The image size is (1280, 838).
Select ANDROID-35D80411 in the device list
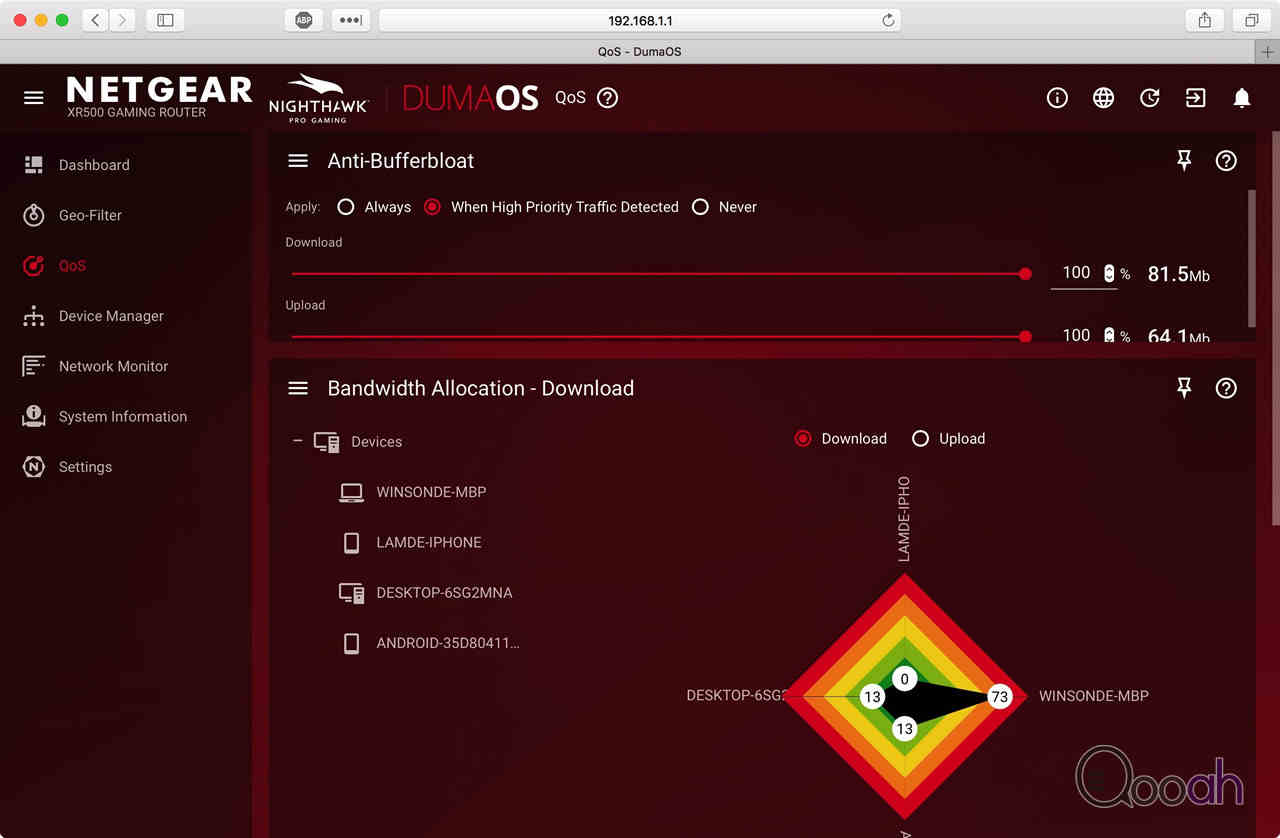point(448,643)
